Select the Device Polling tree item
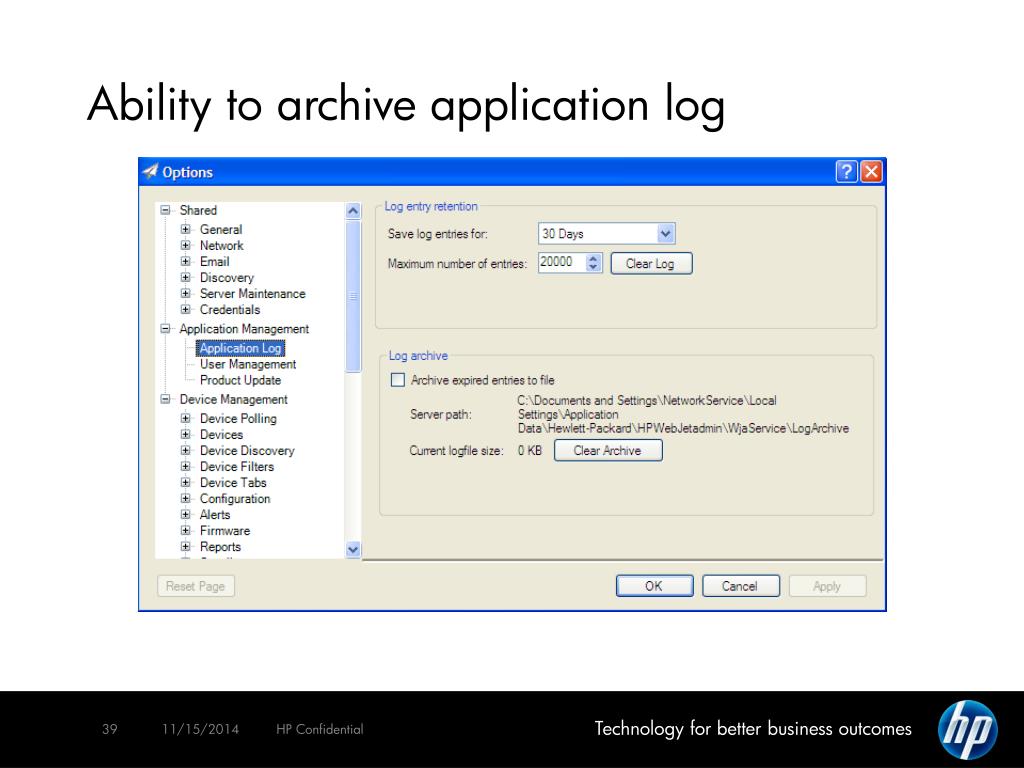1024x768 pixels. (238, 419)
